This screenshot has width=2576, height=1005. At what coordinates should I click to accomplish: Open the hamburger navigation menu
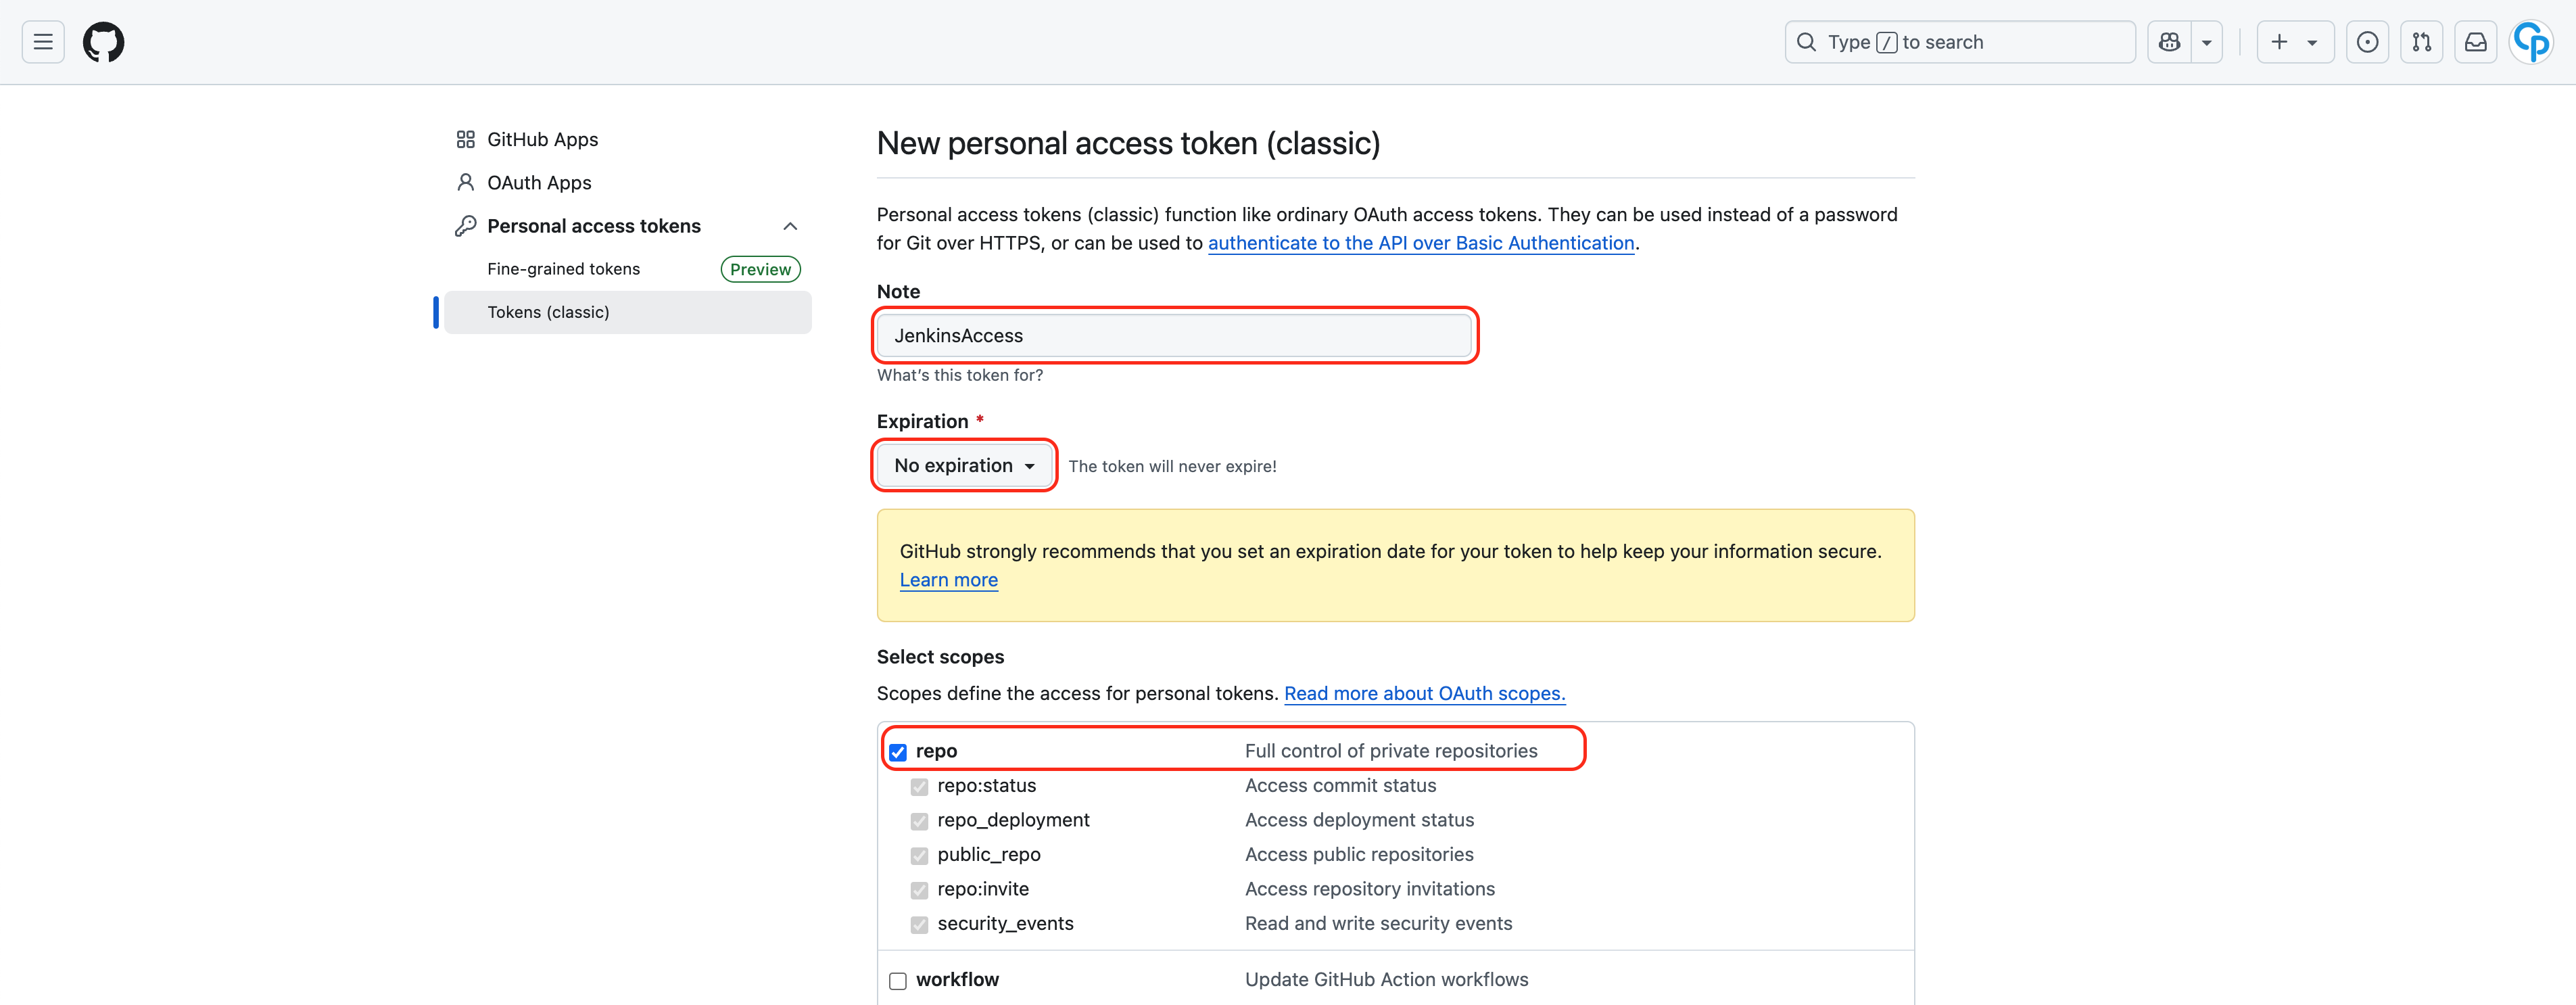pyautogui.click(x=43, y=42)
